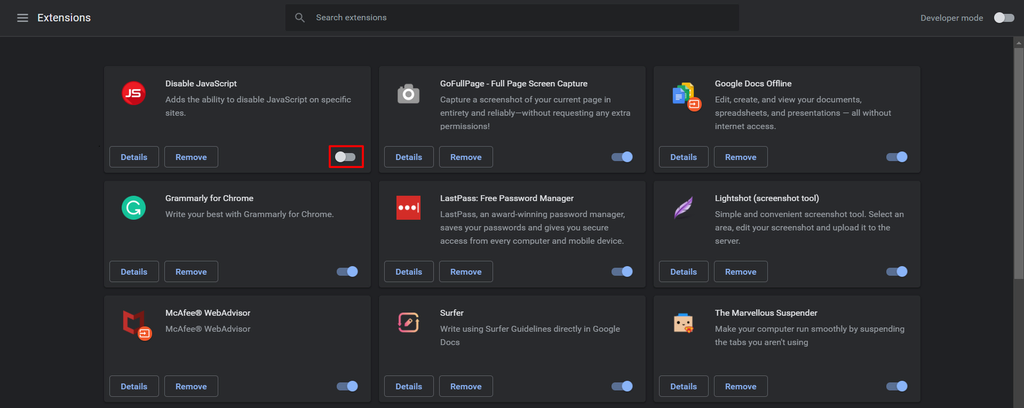Click the search magnifier icon
The height and width of the screenshot is (408, 1024).
[300, 18]
